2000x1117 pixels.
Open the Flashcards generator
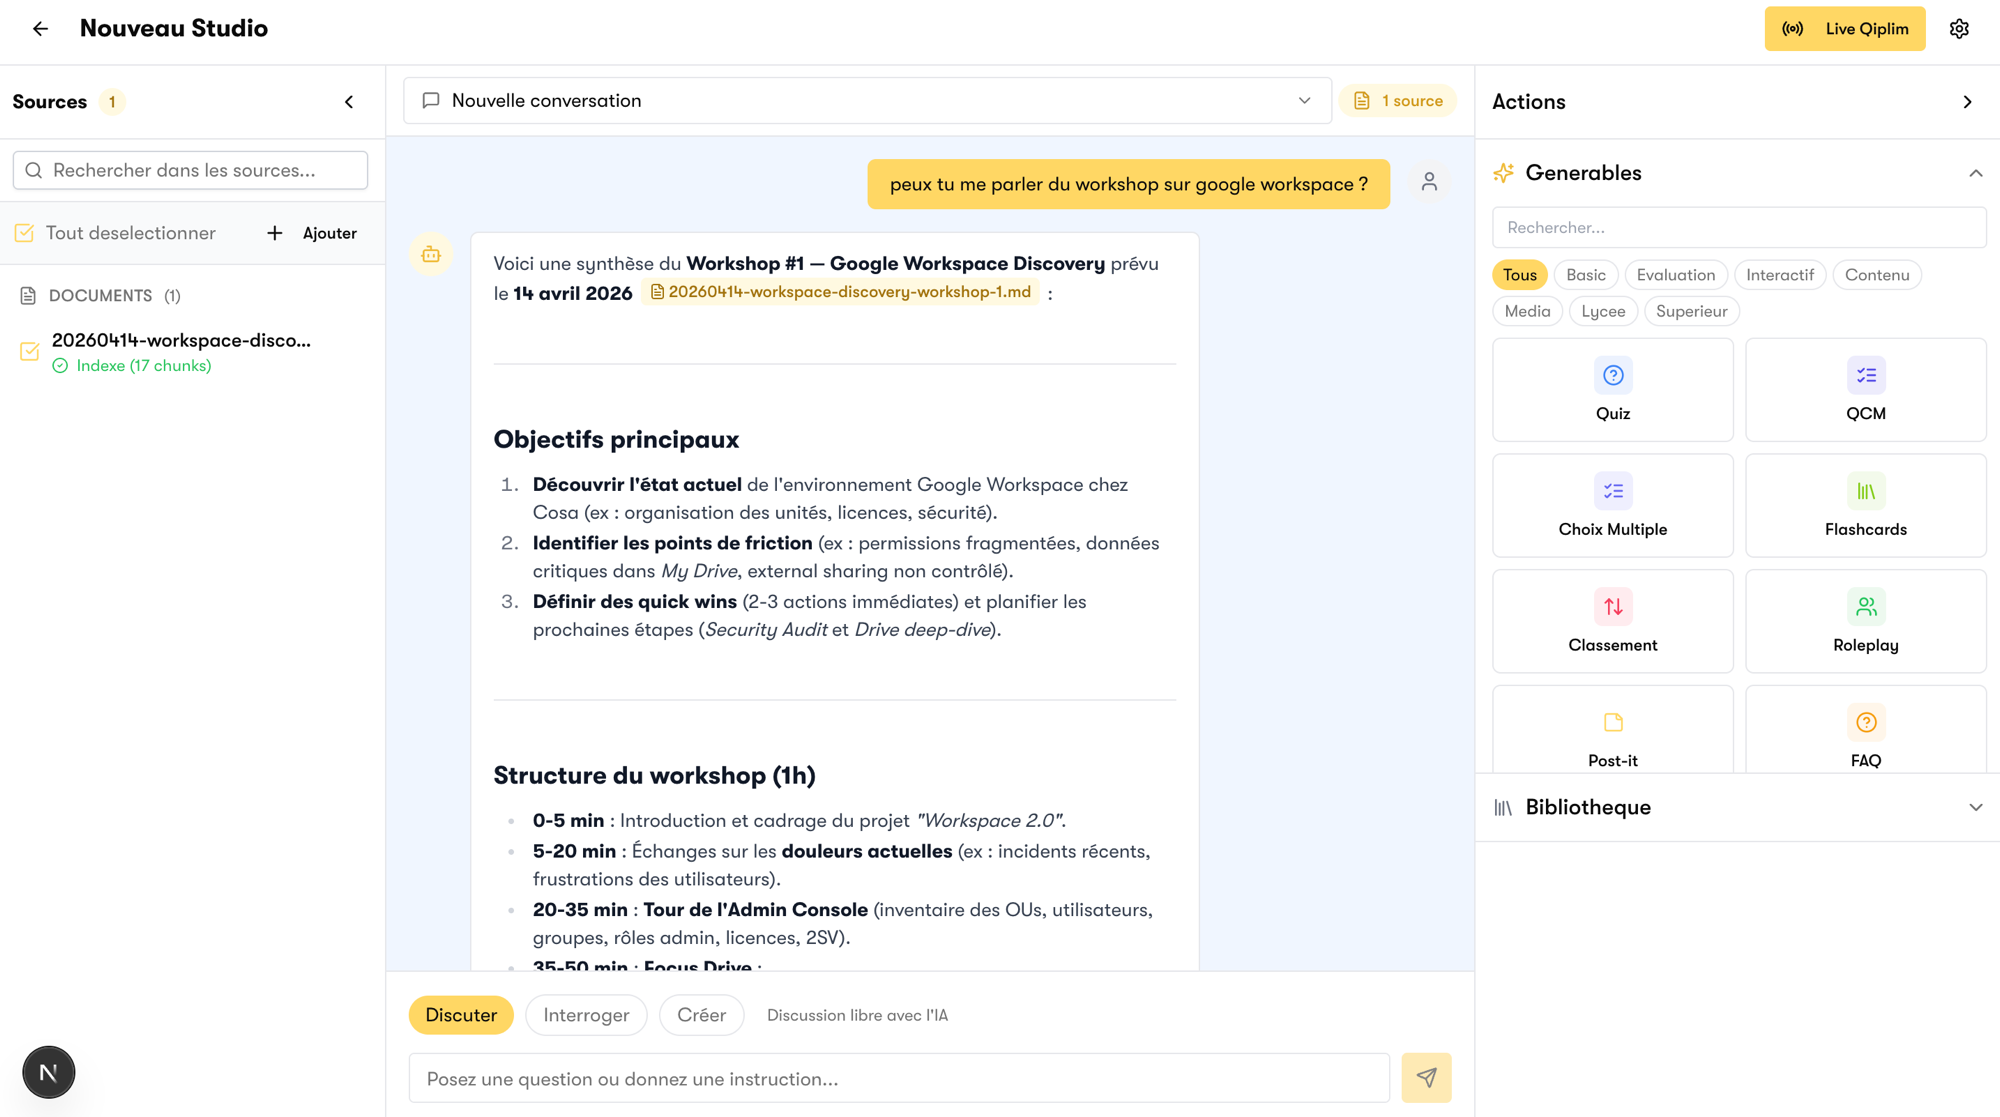pos(1865,506)
